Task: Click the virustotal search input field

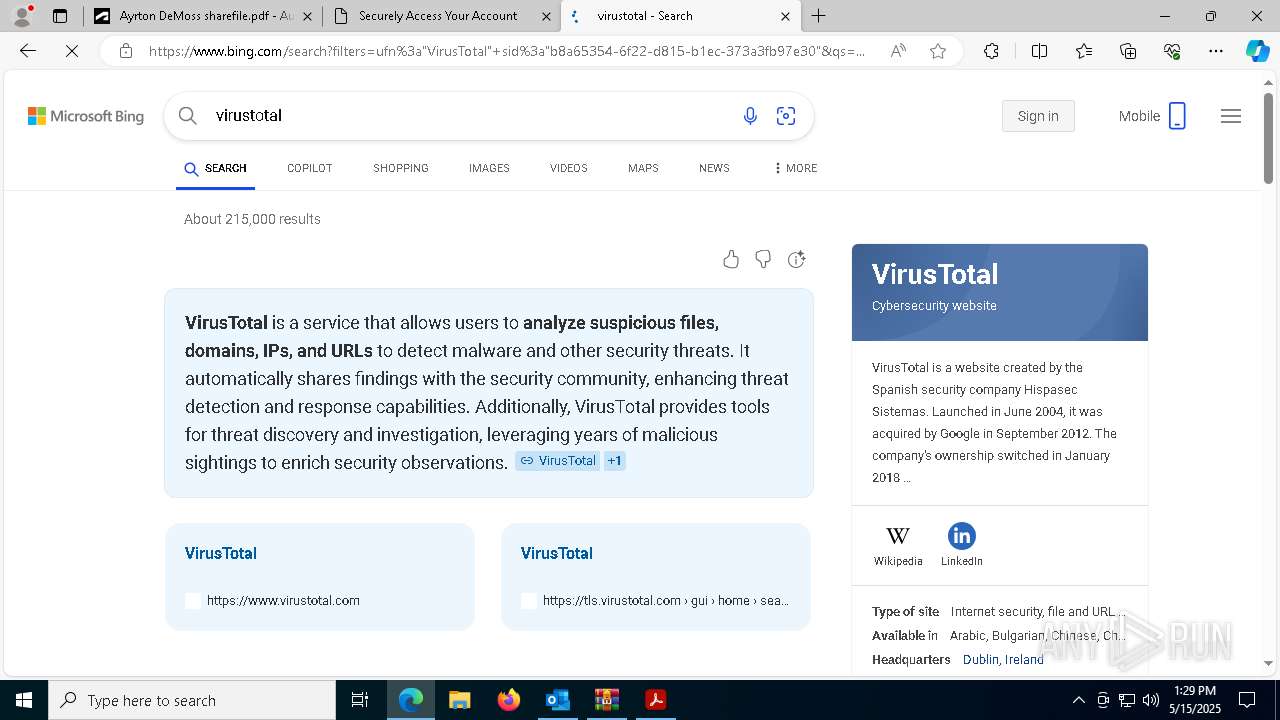Action: click(x=470, y=116)
